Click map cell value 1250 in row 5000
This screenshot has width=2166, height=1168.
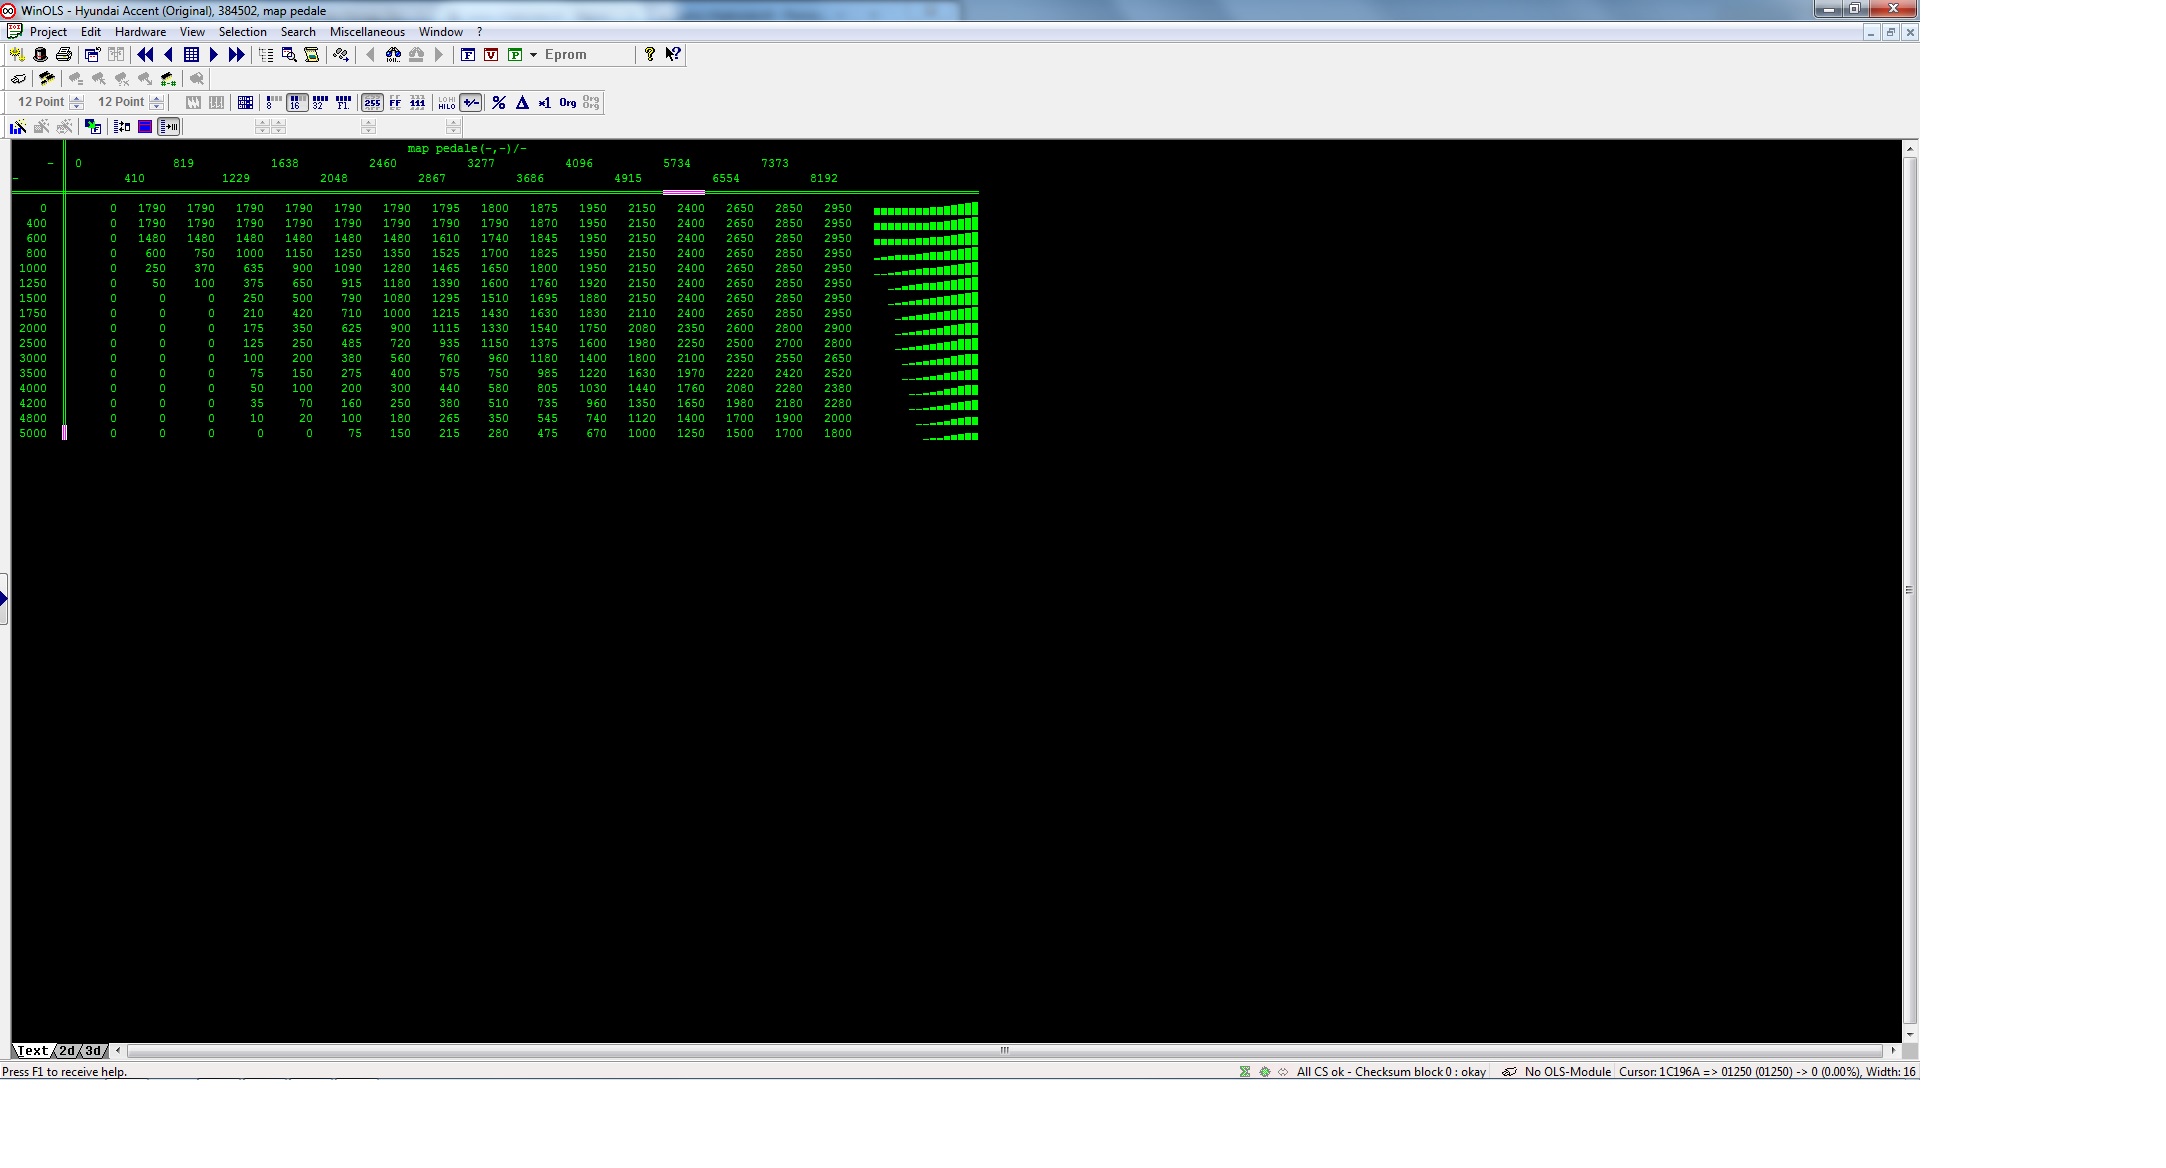[690, 434]
